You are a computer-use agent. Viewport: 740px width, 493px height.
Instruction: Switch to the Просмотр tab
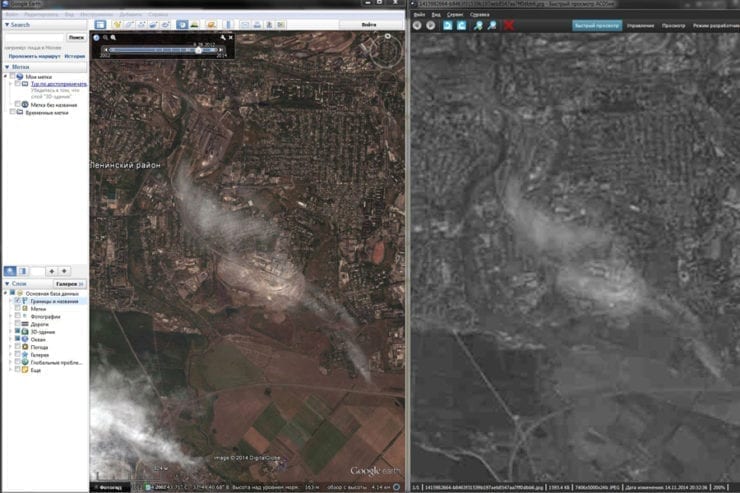coord(673,25)
